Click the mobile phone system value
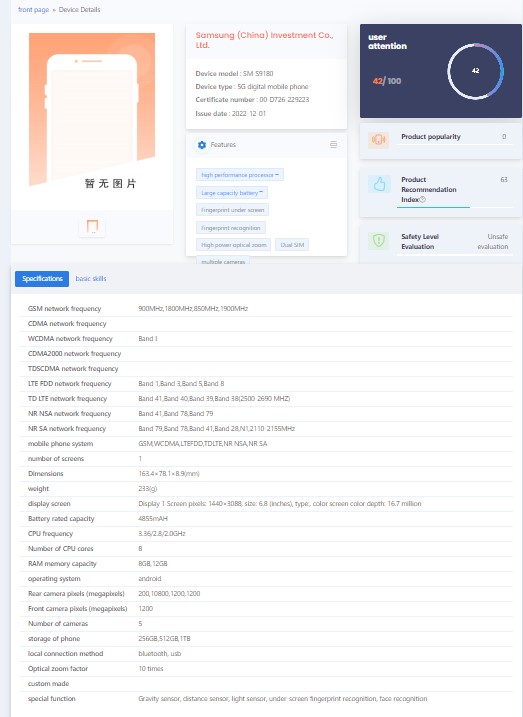The height and width of the screenshot is (717, 523). pyautogui.click(x=203, y=444)
